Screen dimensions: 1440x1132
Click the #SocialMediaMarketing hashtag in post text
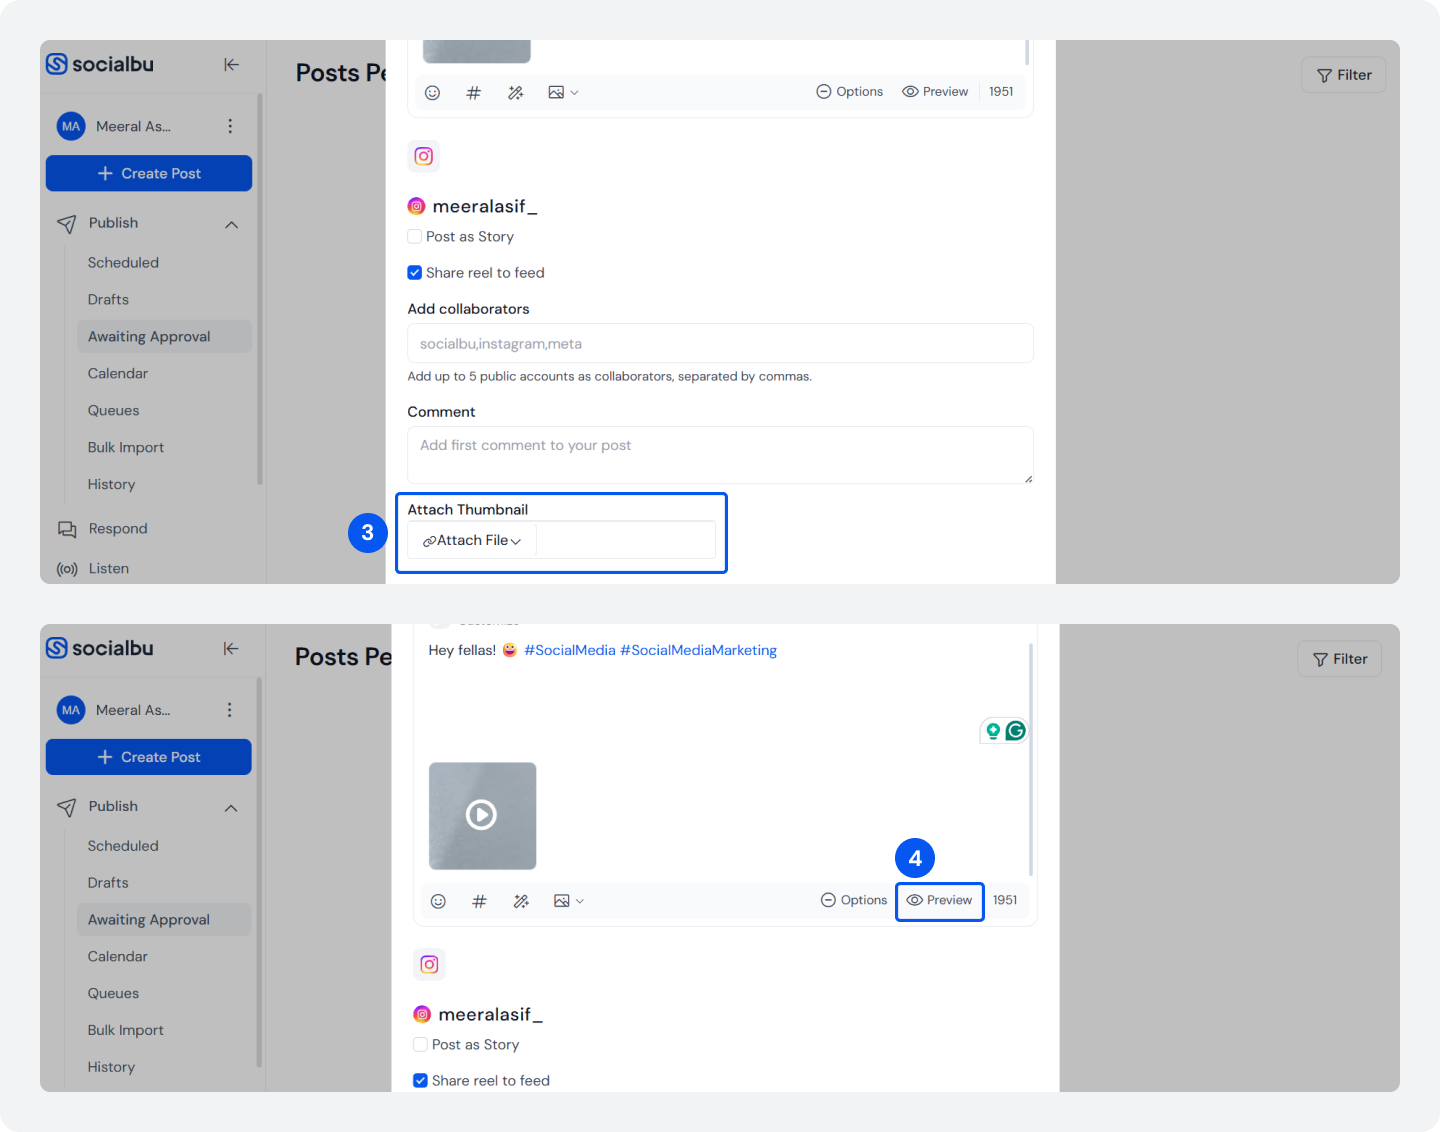click(x=698, y=650)
